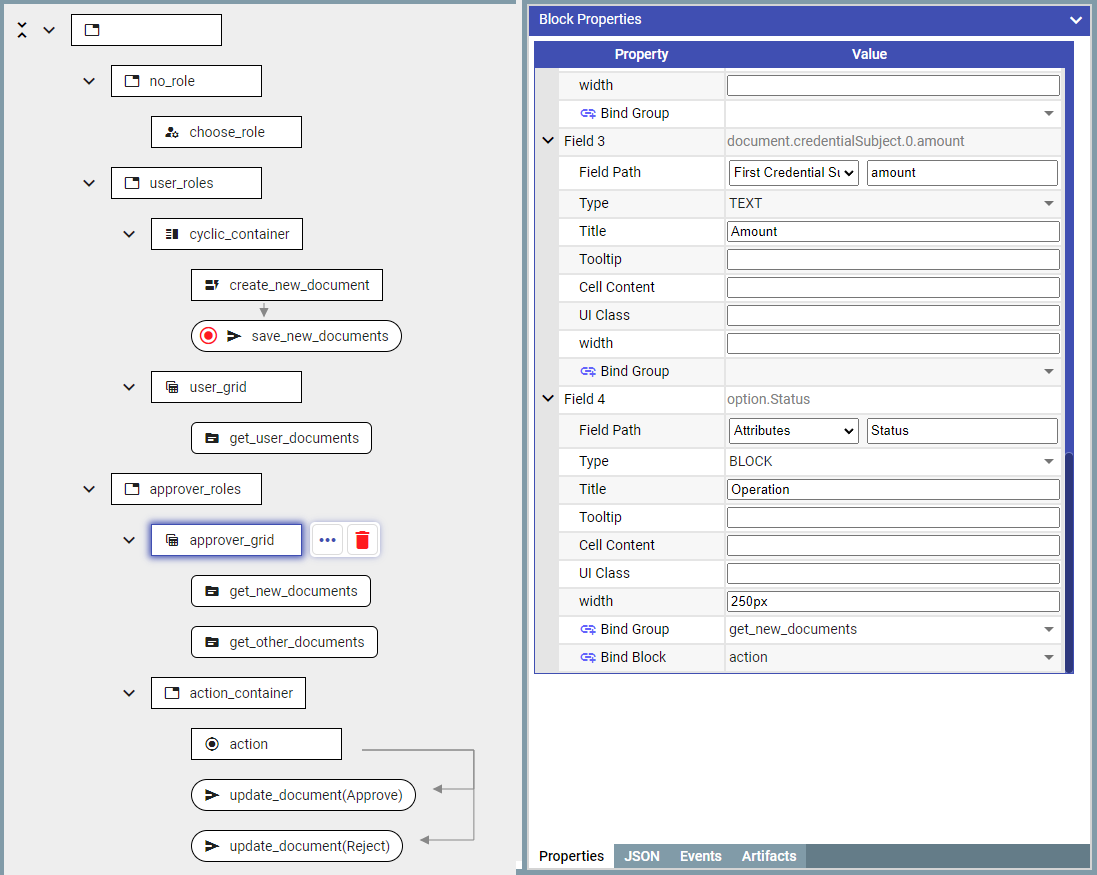Click the create_new_document block icon
1097x875 pixels.
pyautogui.click(x=212, y=285)
